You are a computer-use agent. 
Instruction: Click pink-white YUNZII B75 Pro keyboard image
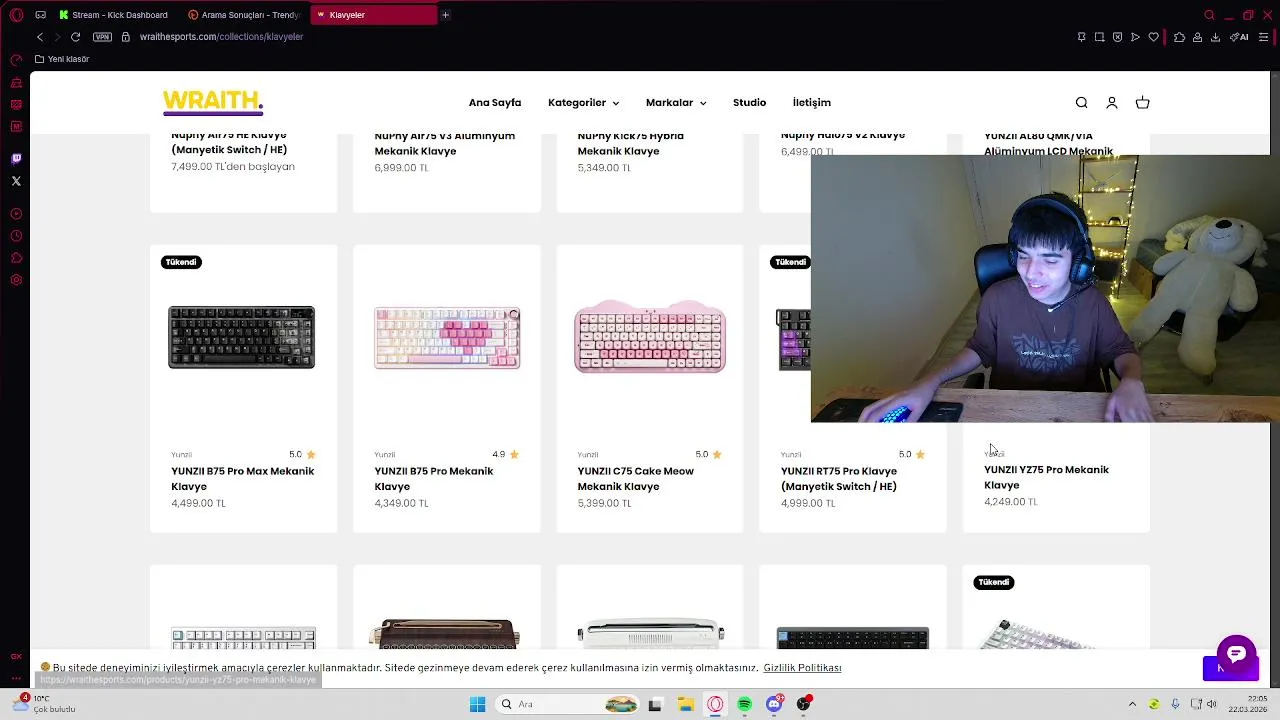pyautogui.click(x=447, y=338)
